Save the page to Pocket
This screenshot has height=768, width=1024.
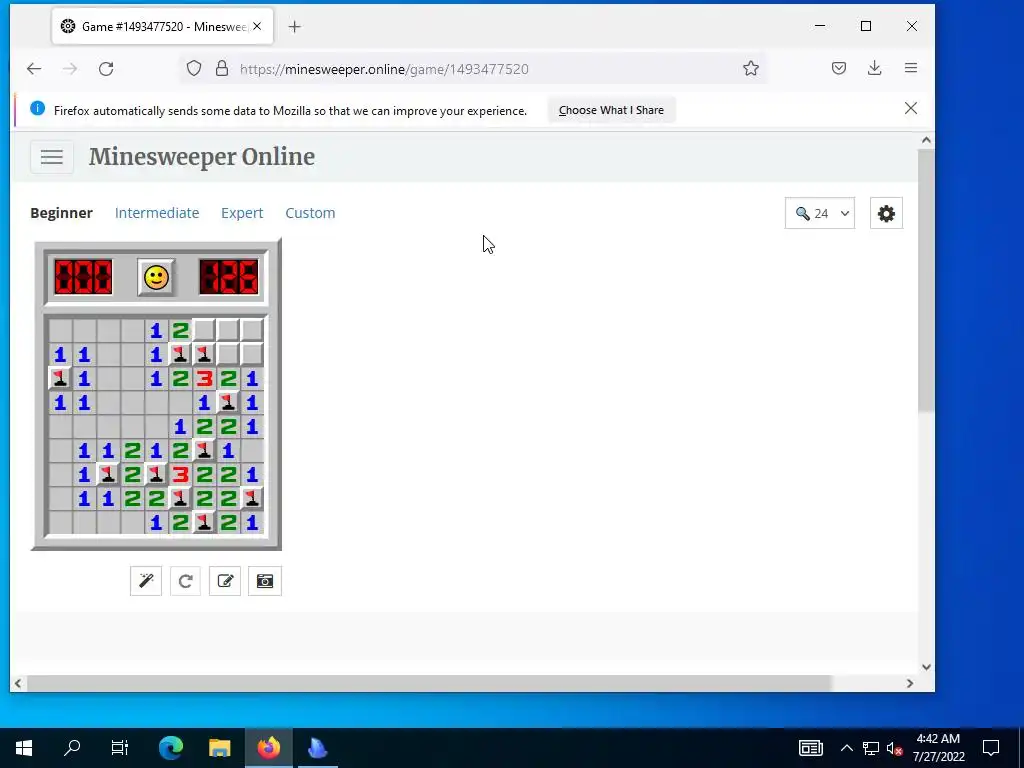839,68
